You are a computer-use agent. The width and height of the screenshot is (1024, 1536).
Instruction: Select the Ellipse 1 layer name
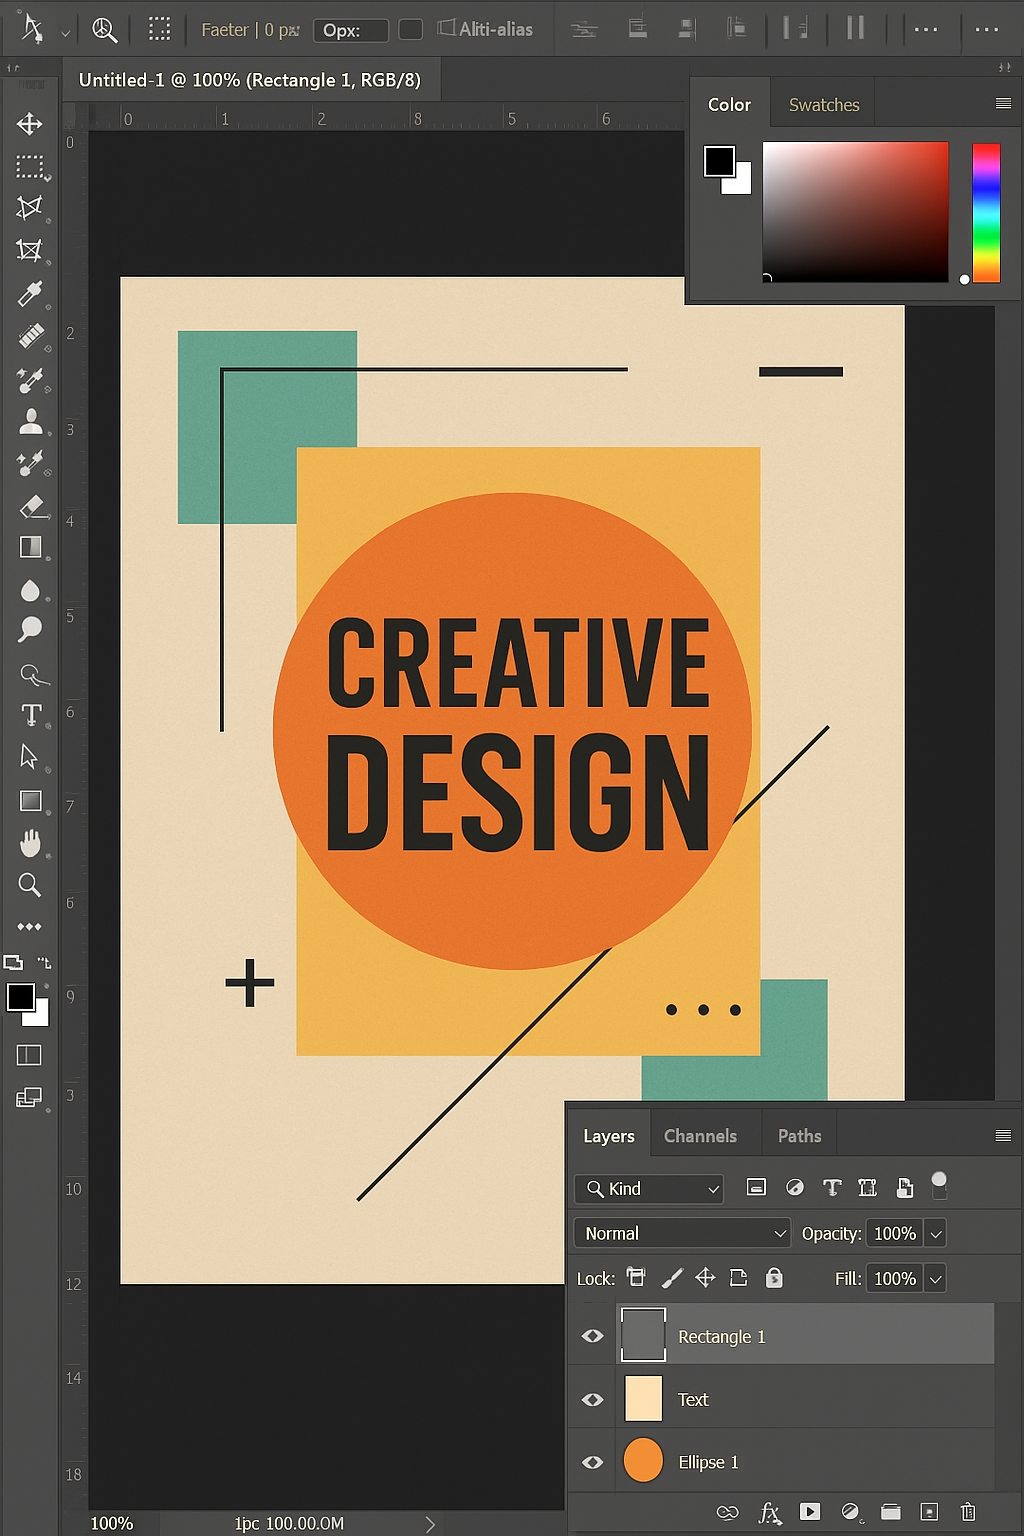tap(708, 1462)
